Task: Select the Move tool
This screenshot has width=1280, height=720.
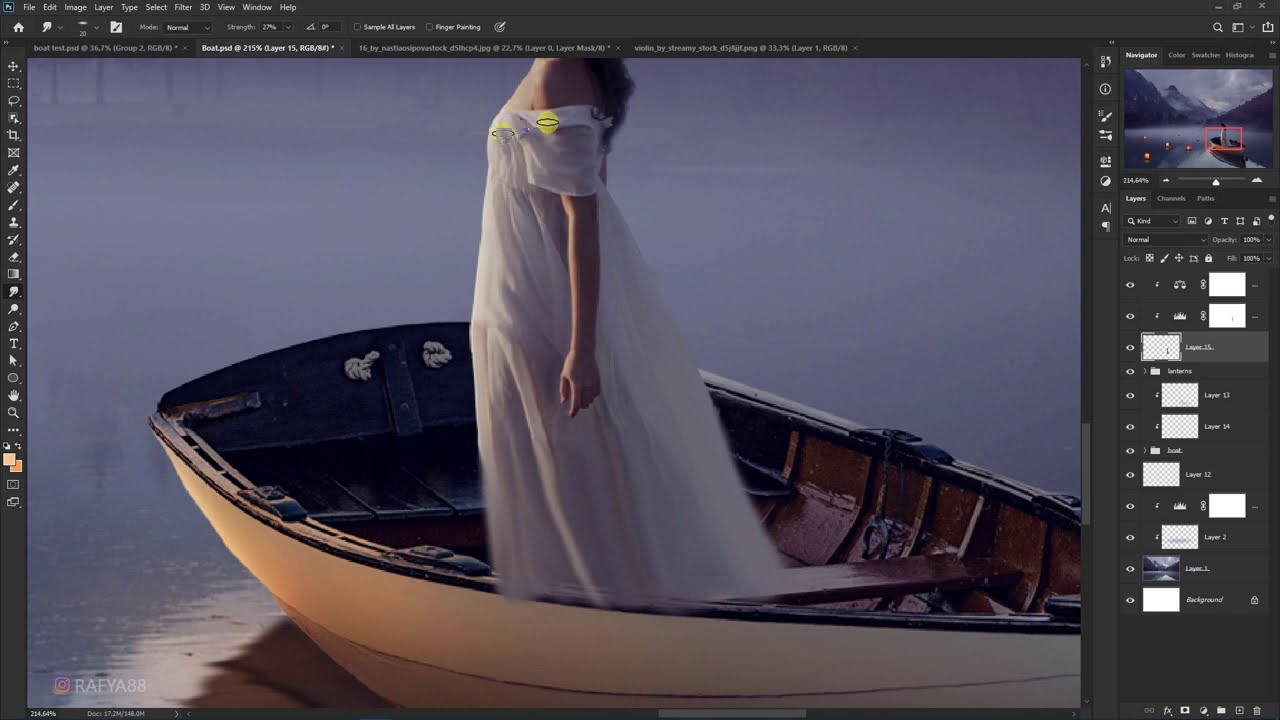Action: pyautogui.click(x=13, y=66)
